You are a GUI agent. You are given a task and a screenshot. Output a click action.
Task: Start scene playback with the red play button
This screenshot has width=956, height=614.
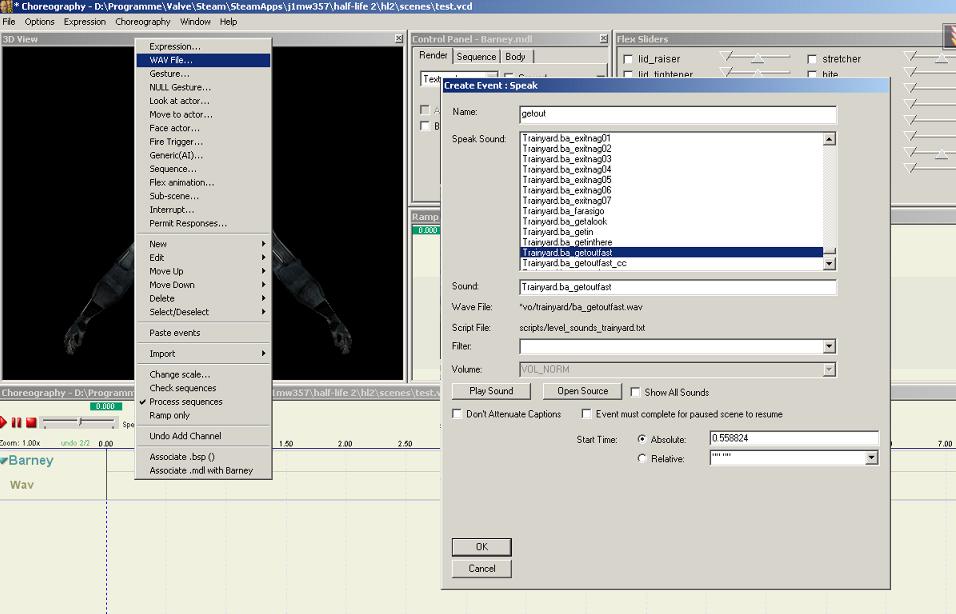click(3, 422)
